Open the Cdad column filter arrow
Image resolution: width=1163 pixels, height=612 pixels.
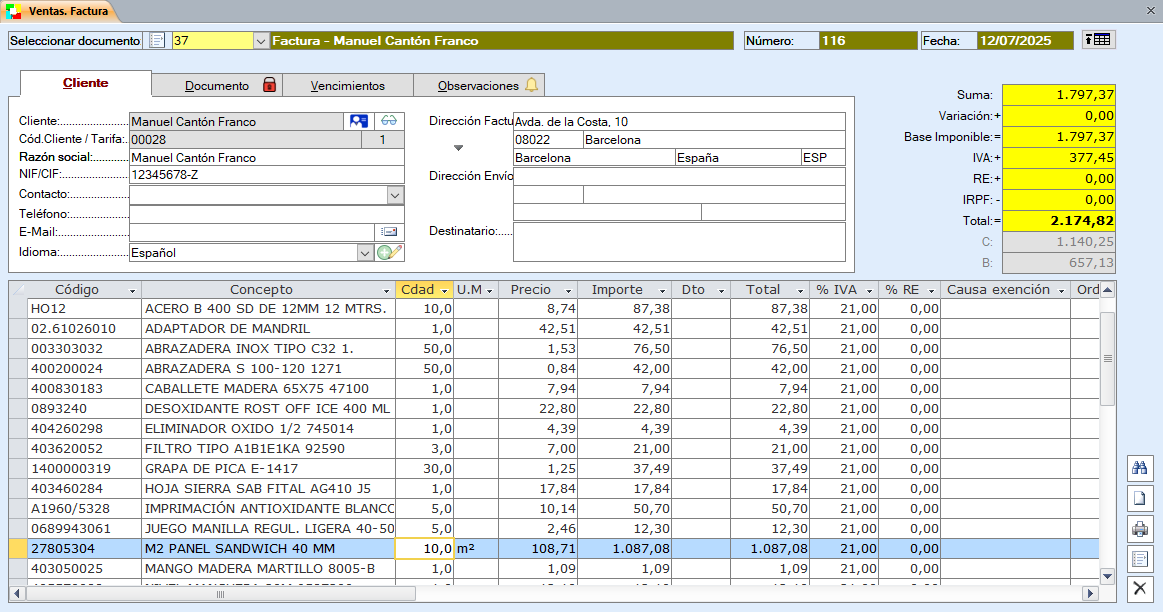pyautogui.click(x=444, y=290)
